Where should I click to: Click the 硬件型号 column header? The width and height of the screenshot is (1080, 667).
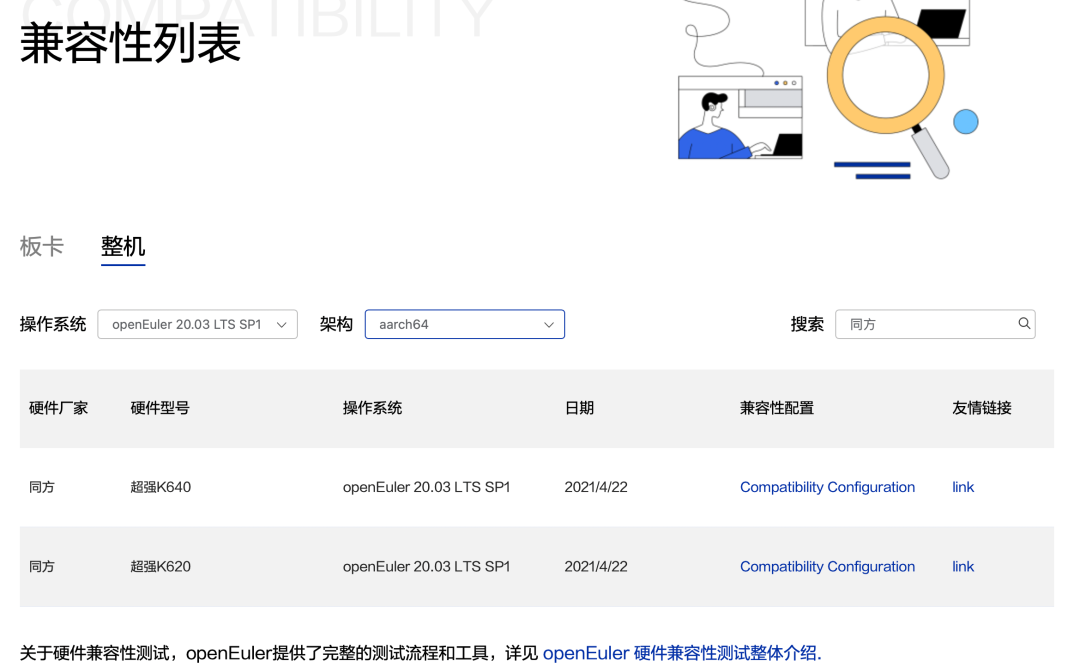(160, 408)
